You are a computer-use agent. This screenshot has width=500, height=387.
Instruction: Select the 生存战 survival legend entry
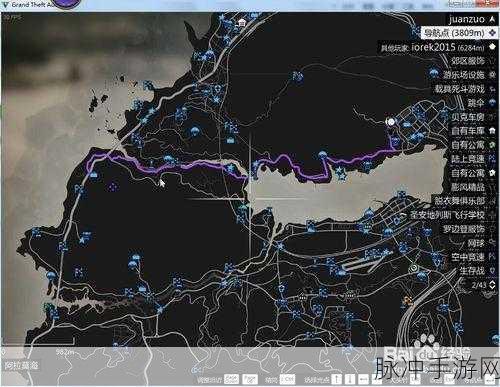478,271
